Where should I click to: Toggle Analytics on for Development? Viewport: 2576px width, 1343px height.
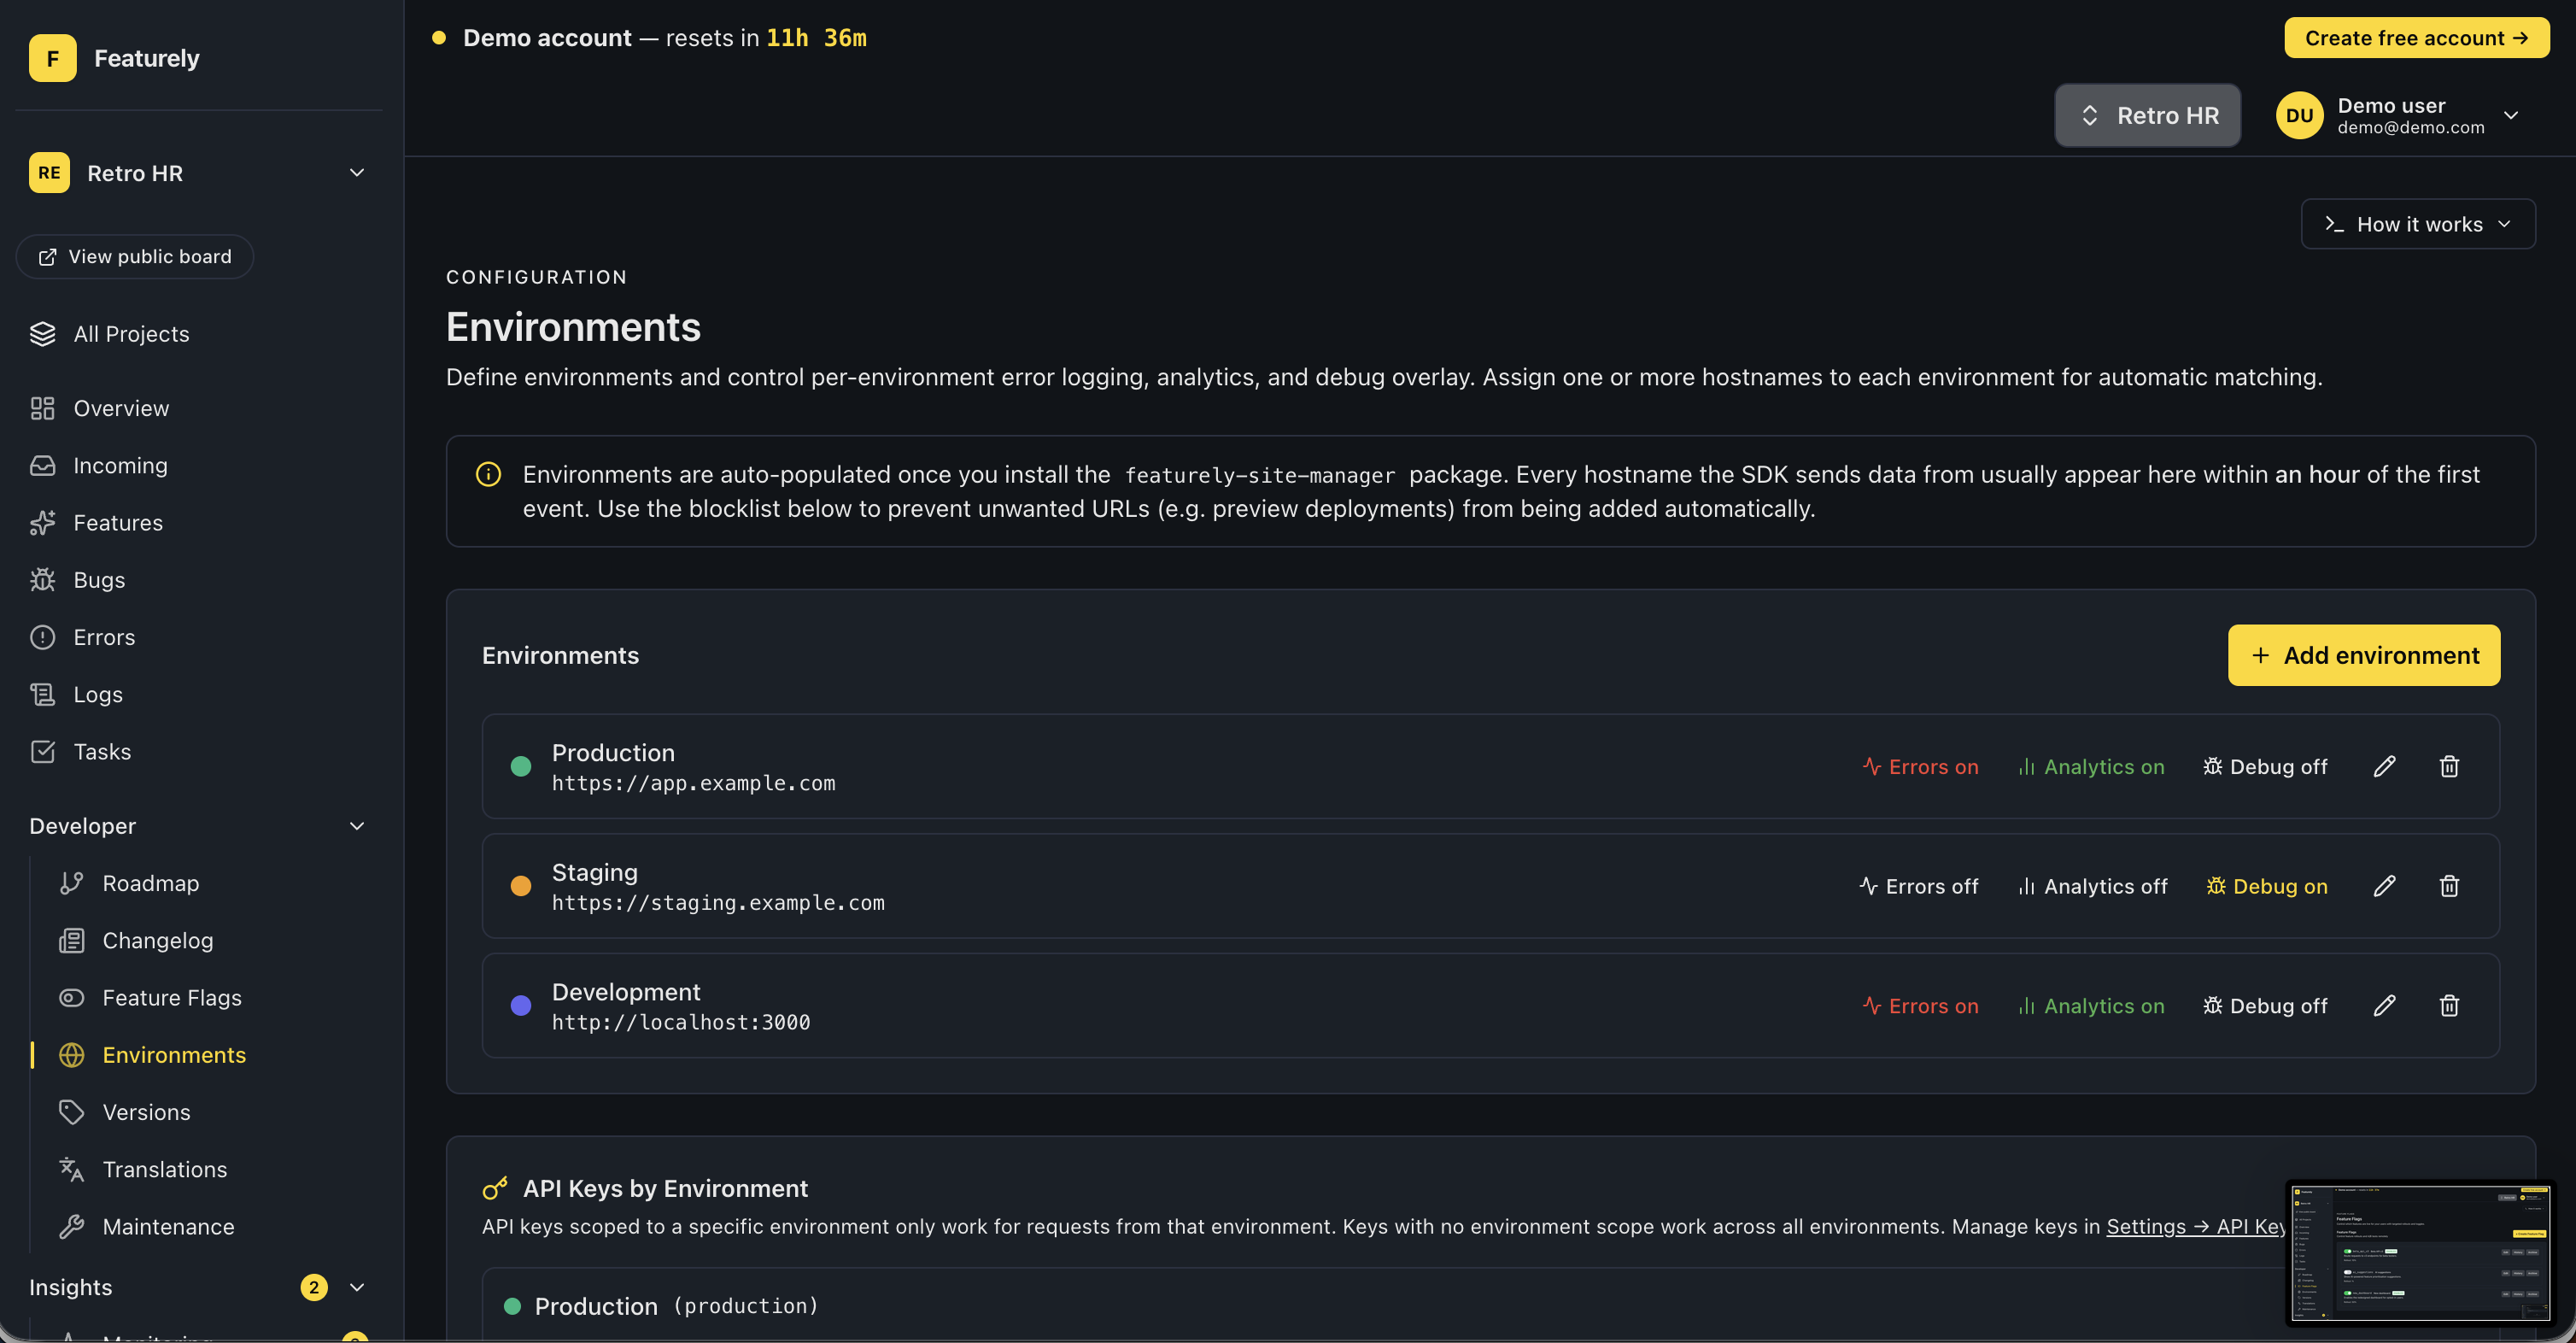(2090, 1006)
